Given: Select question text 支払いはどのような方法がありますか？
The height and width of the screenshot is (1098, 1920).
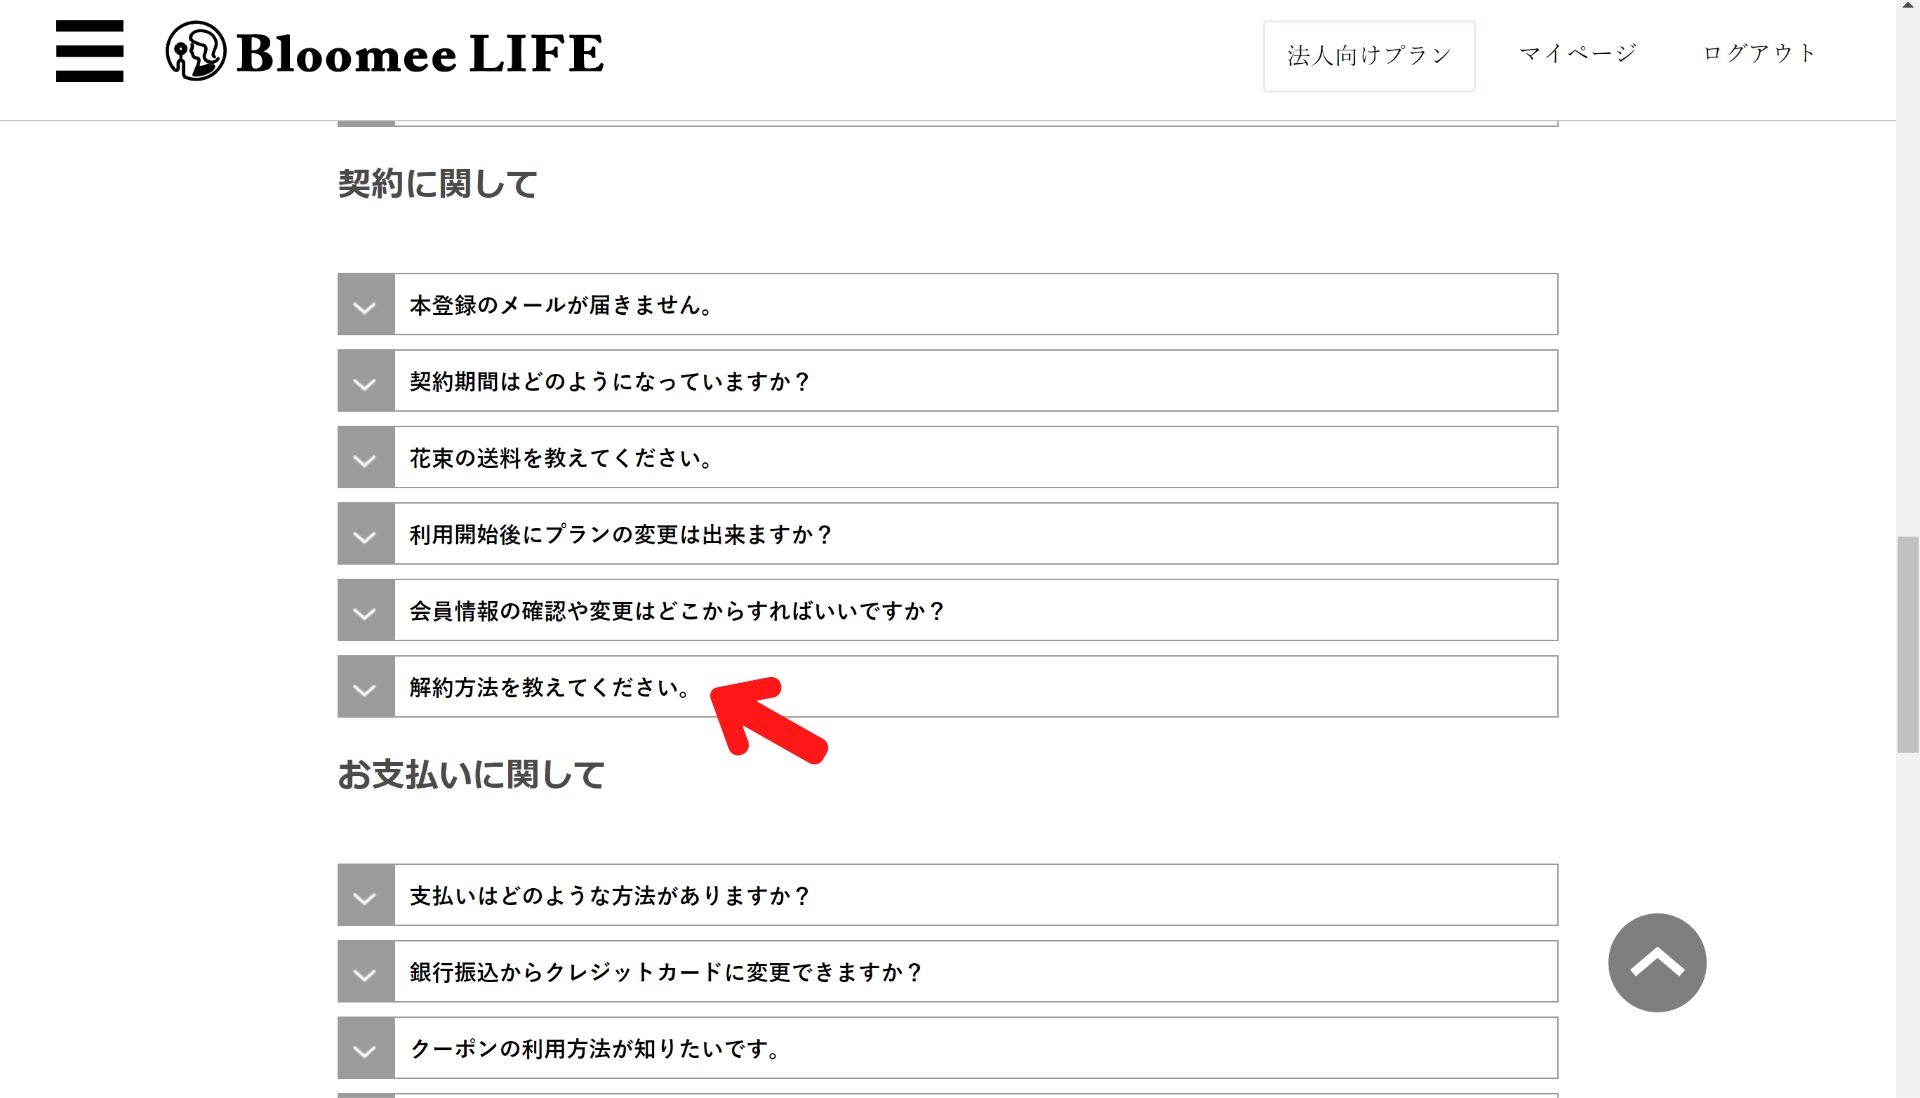Looking at the screenshot, I should 610,896.
